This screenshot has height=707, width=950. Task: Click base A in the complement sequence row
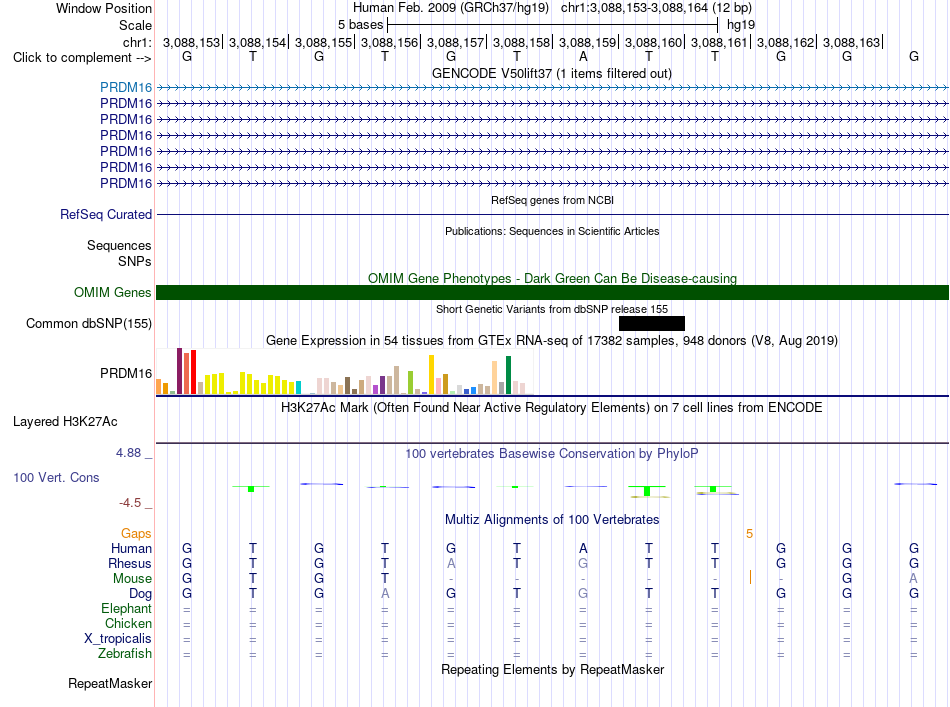[583, 57]
